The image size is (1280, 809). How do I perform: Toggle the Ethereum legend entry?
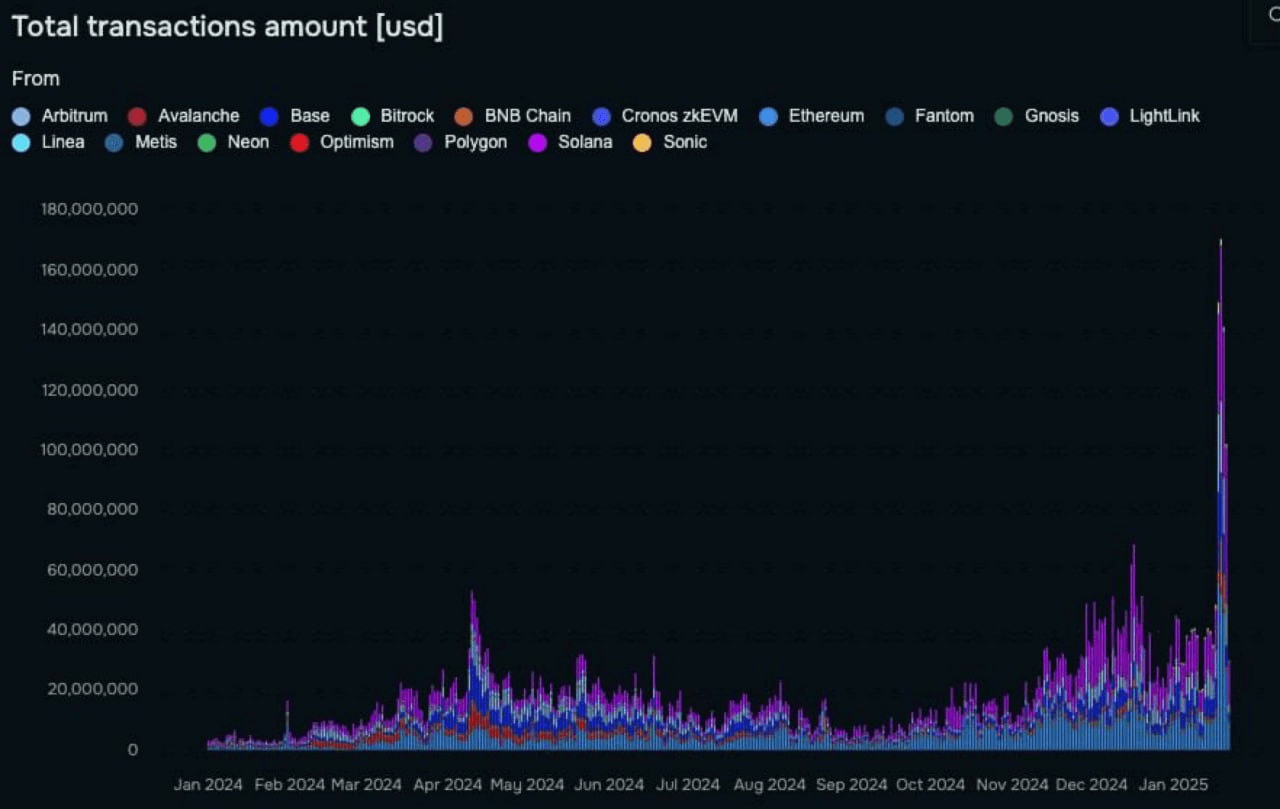tap(811, 116)
